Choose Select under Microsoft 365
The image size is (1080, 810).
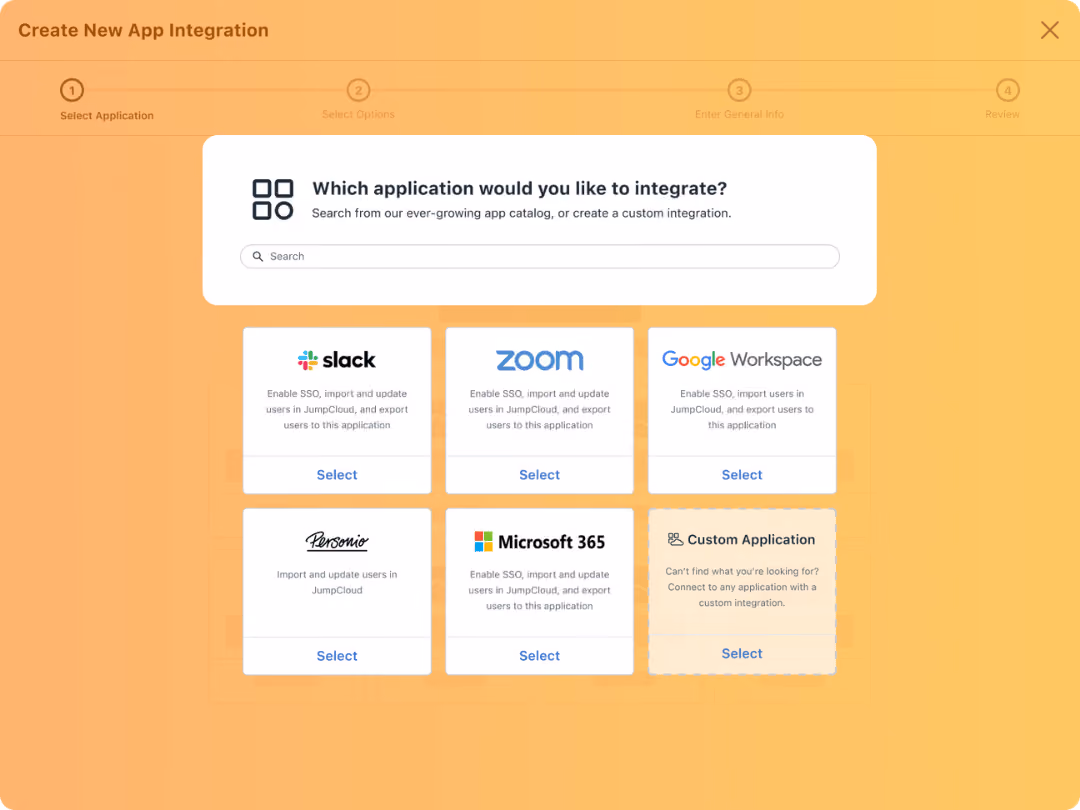(539, 656)
